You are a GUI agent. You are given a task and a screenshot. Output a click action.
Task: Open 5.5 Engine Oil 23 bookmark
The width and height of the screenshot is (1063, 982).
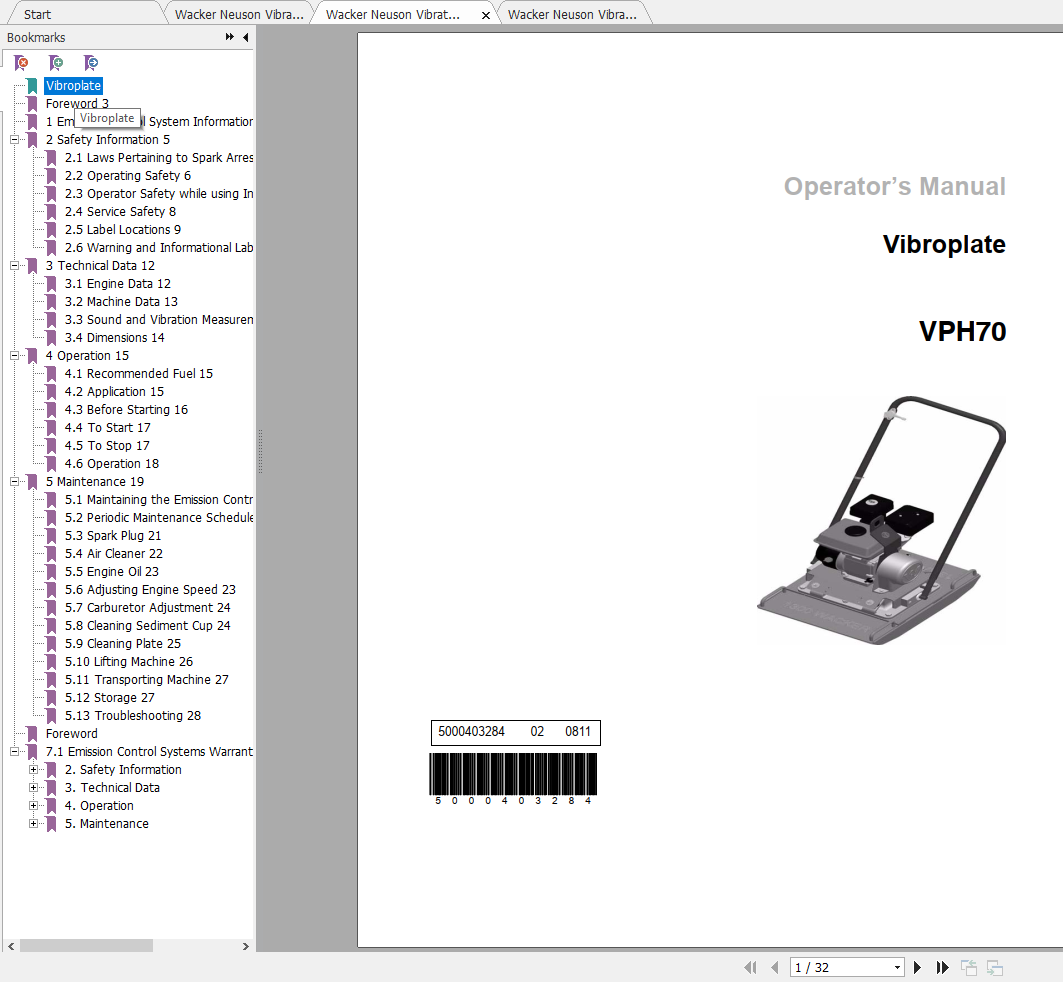[111, 572]
